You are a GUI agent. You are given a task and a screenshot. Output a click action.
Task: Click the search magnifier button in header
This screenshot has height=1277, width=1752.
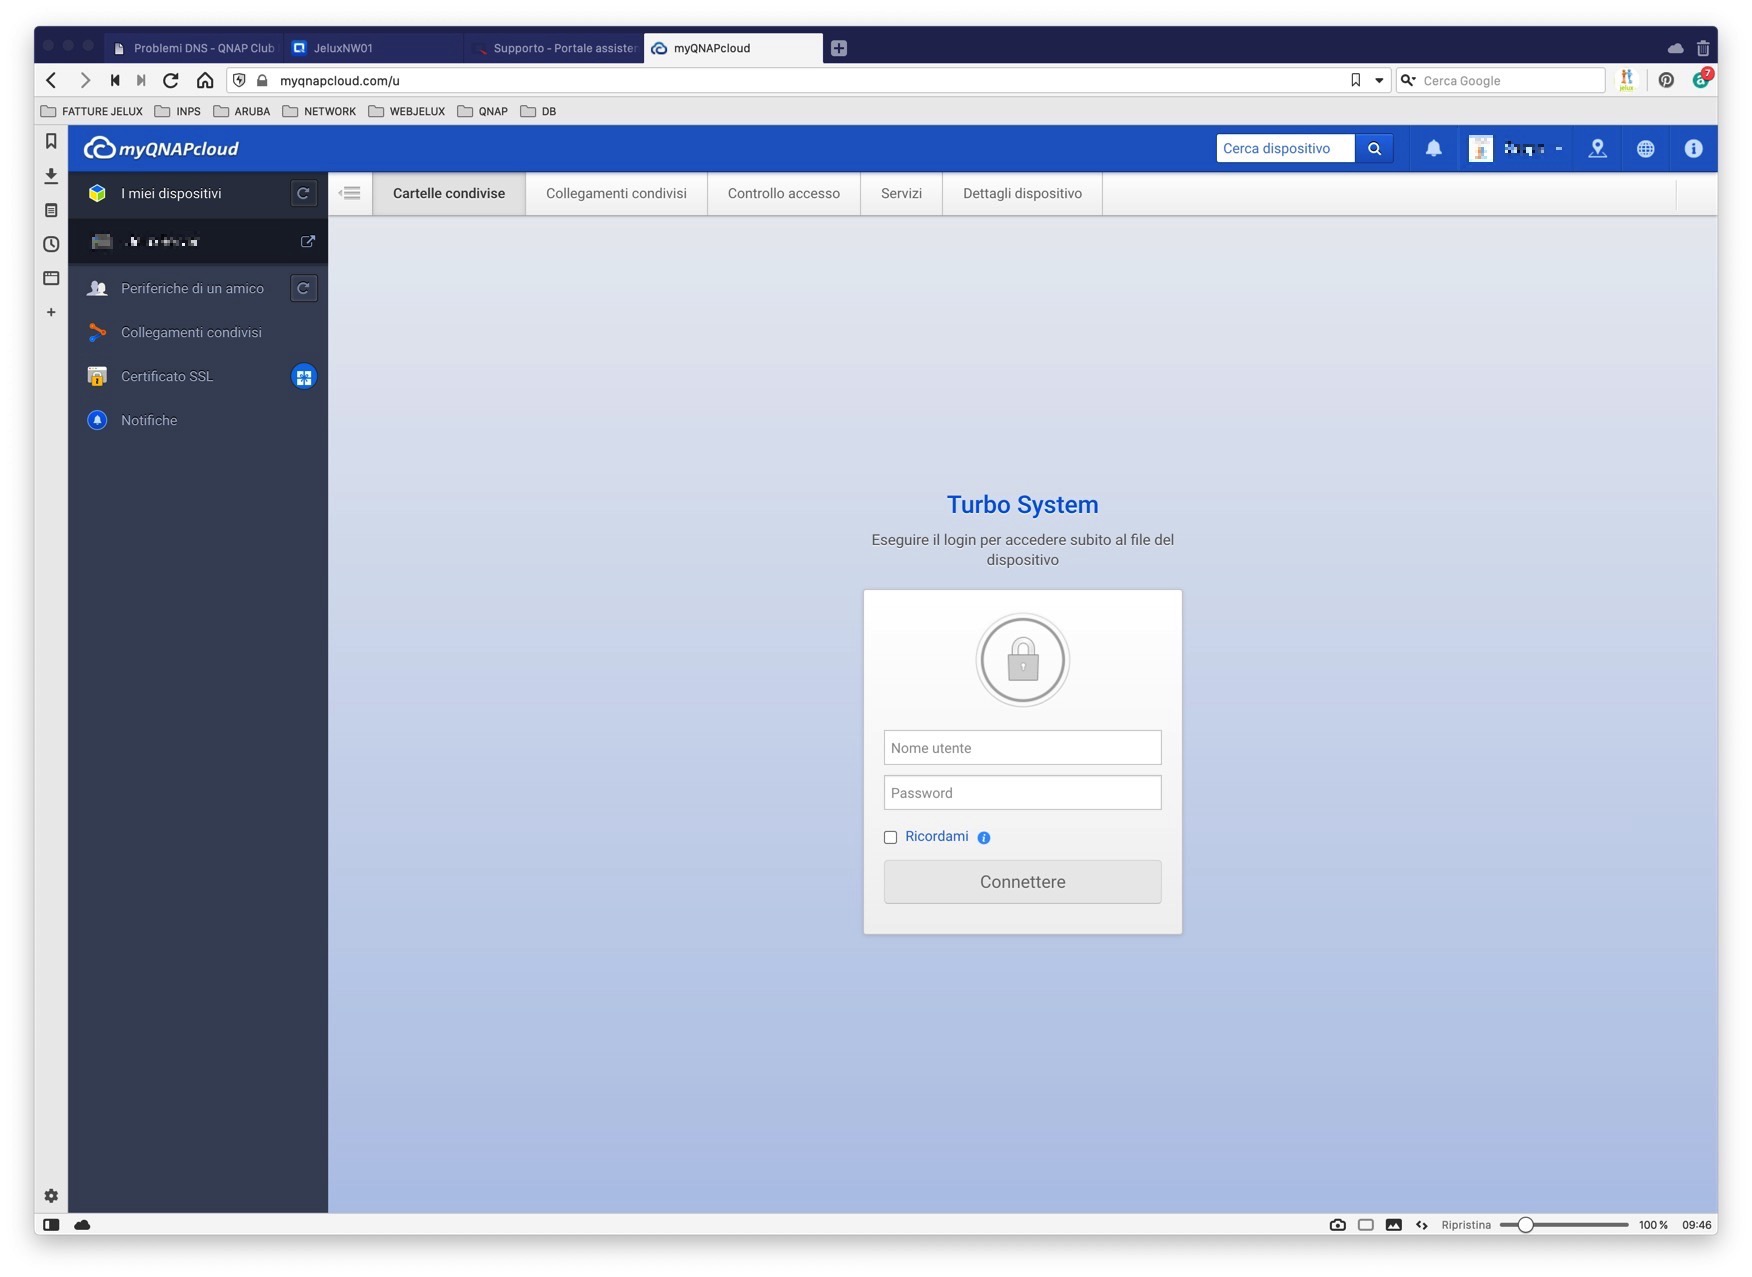(1374, 149)
